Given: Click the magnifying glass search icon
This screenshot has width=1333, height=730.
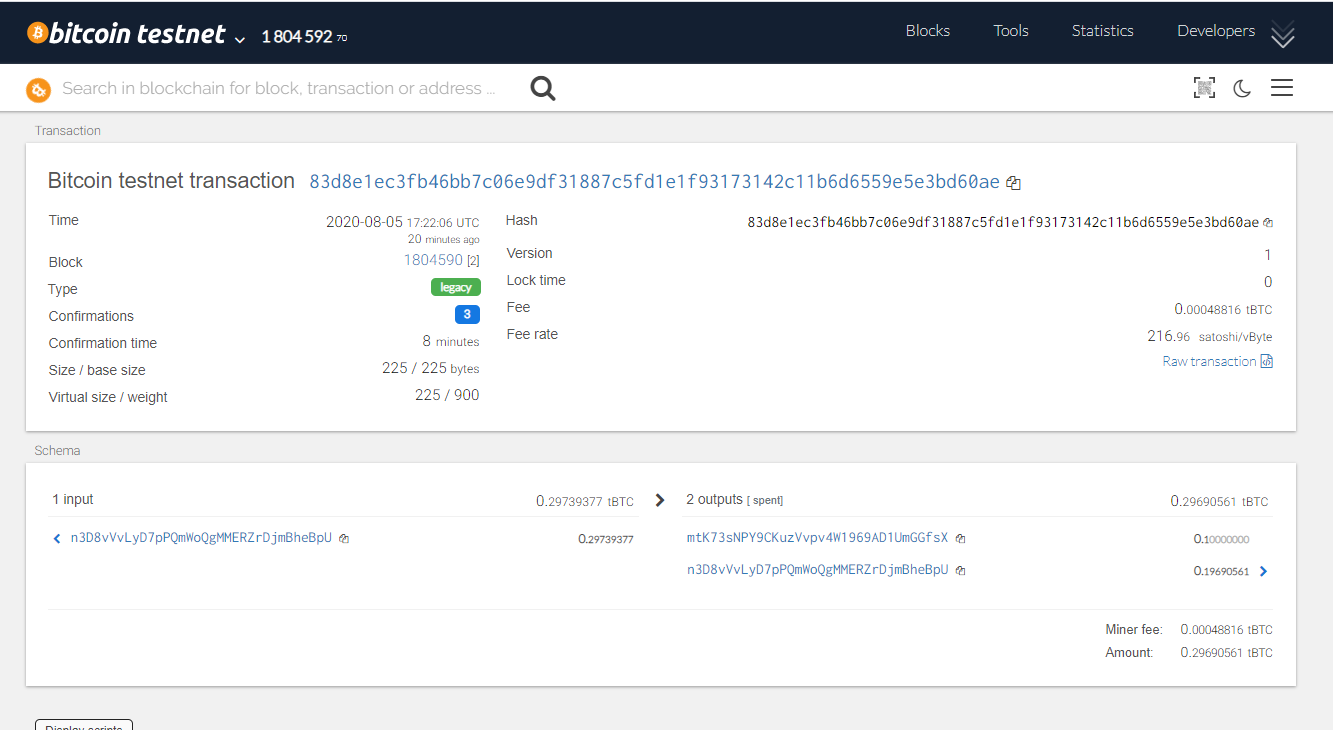Looking at the screenshot, I should 543,89.
